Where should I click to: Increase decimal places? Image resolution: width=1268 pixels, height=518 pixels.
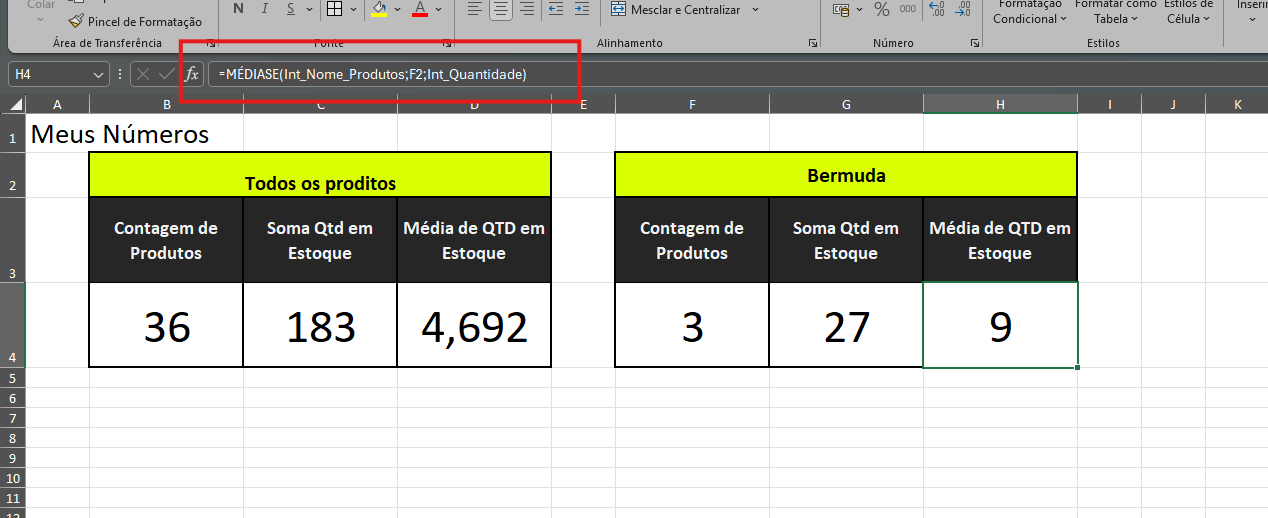pos(937,9)
